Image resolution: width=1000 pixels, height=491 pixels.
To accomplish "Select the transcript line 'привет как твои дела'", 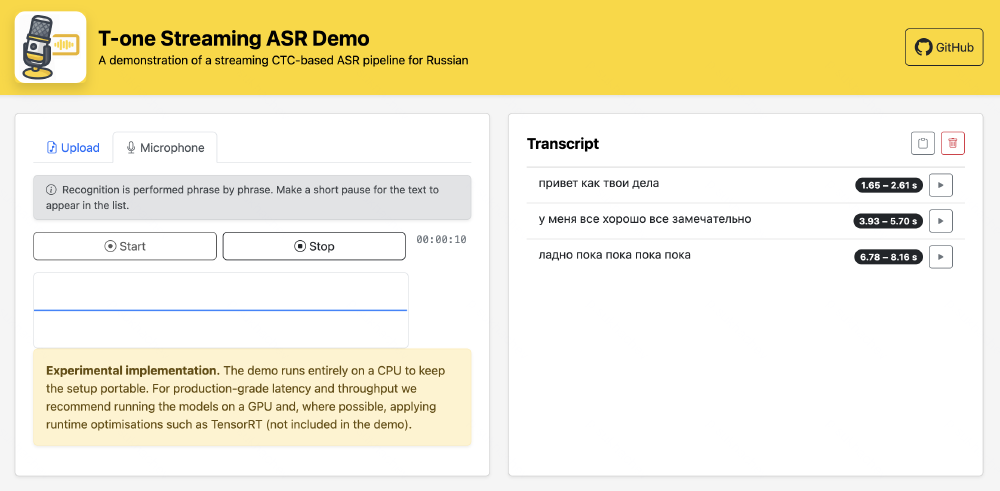I will coord(598,184).
